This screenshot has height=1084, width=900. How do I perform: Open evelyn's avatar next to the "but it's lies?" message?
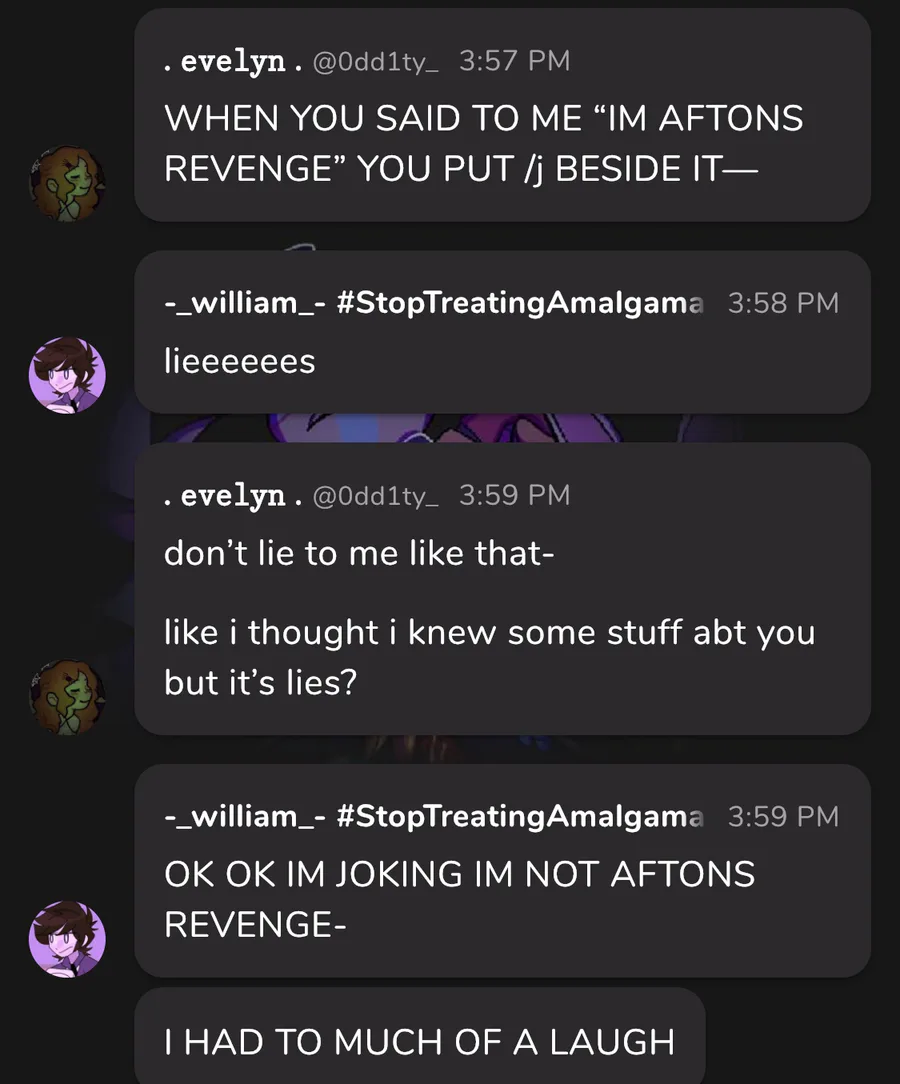tap(67, 697)
